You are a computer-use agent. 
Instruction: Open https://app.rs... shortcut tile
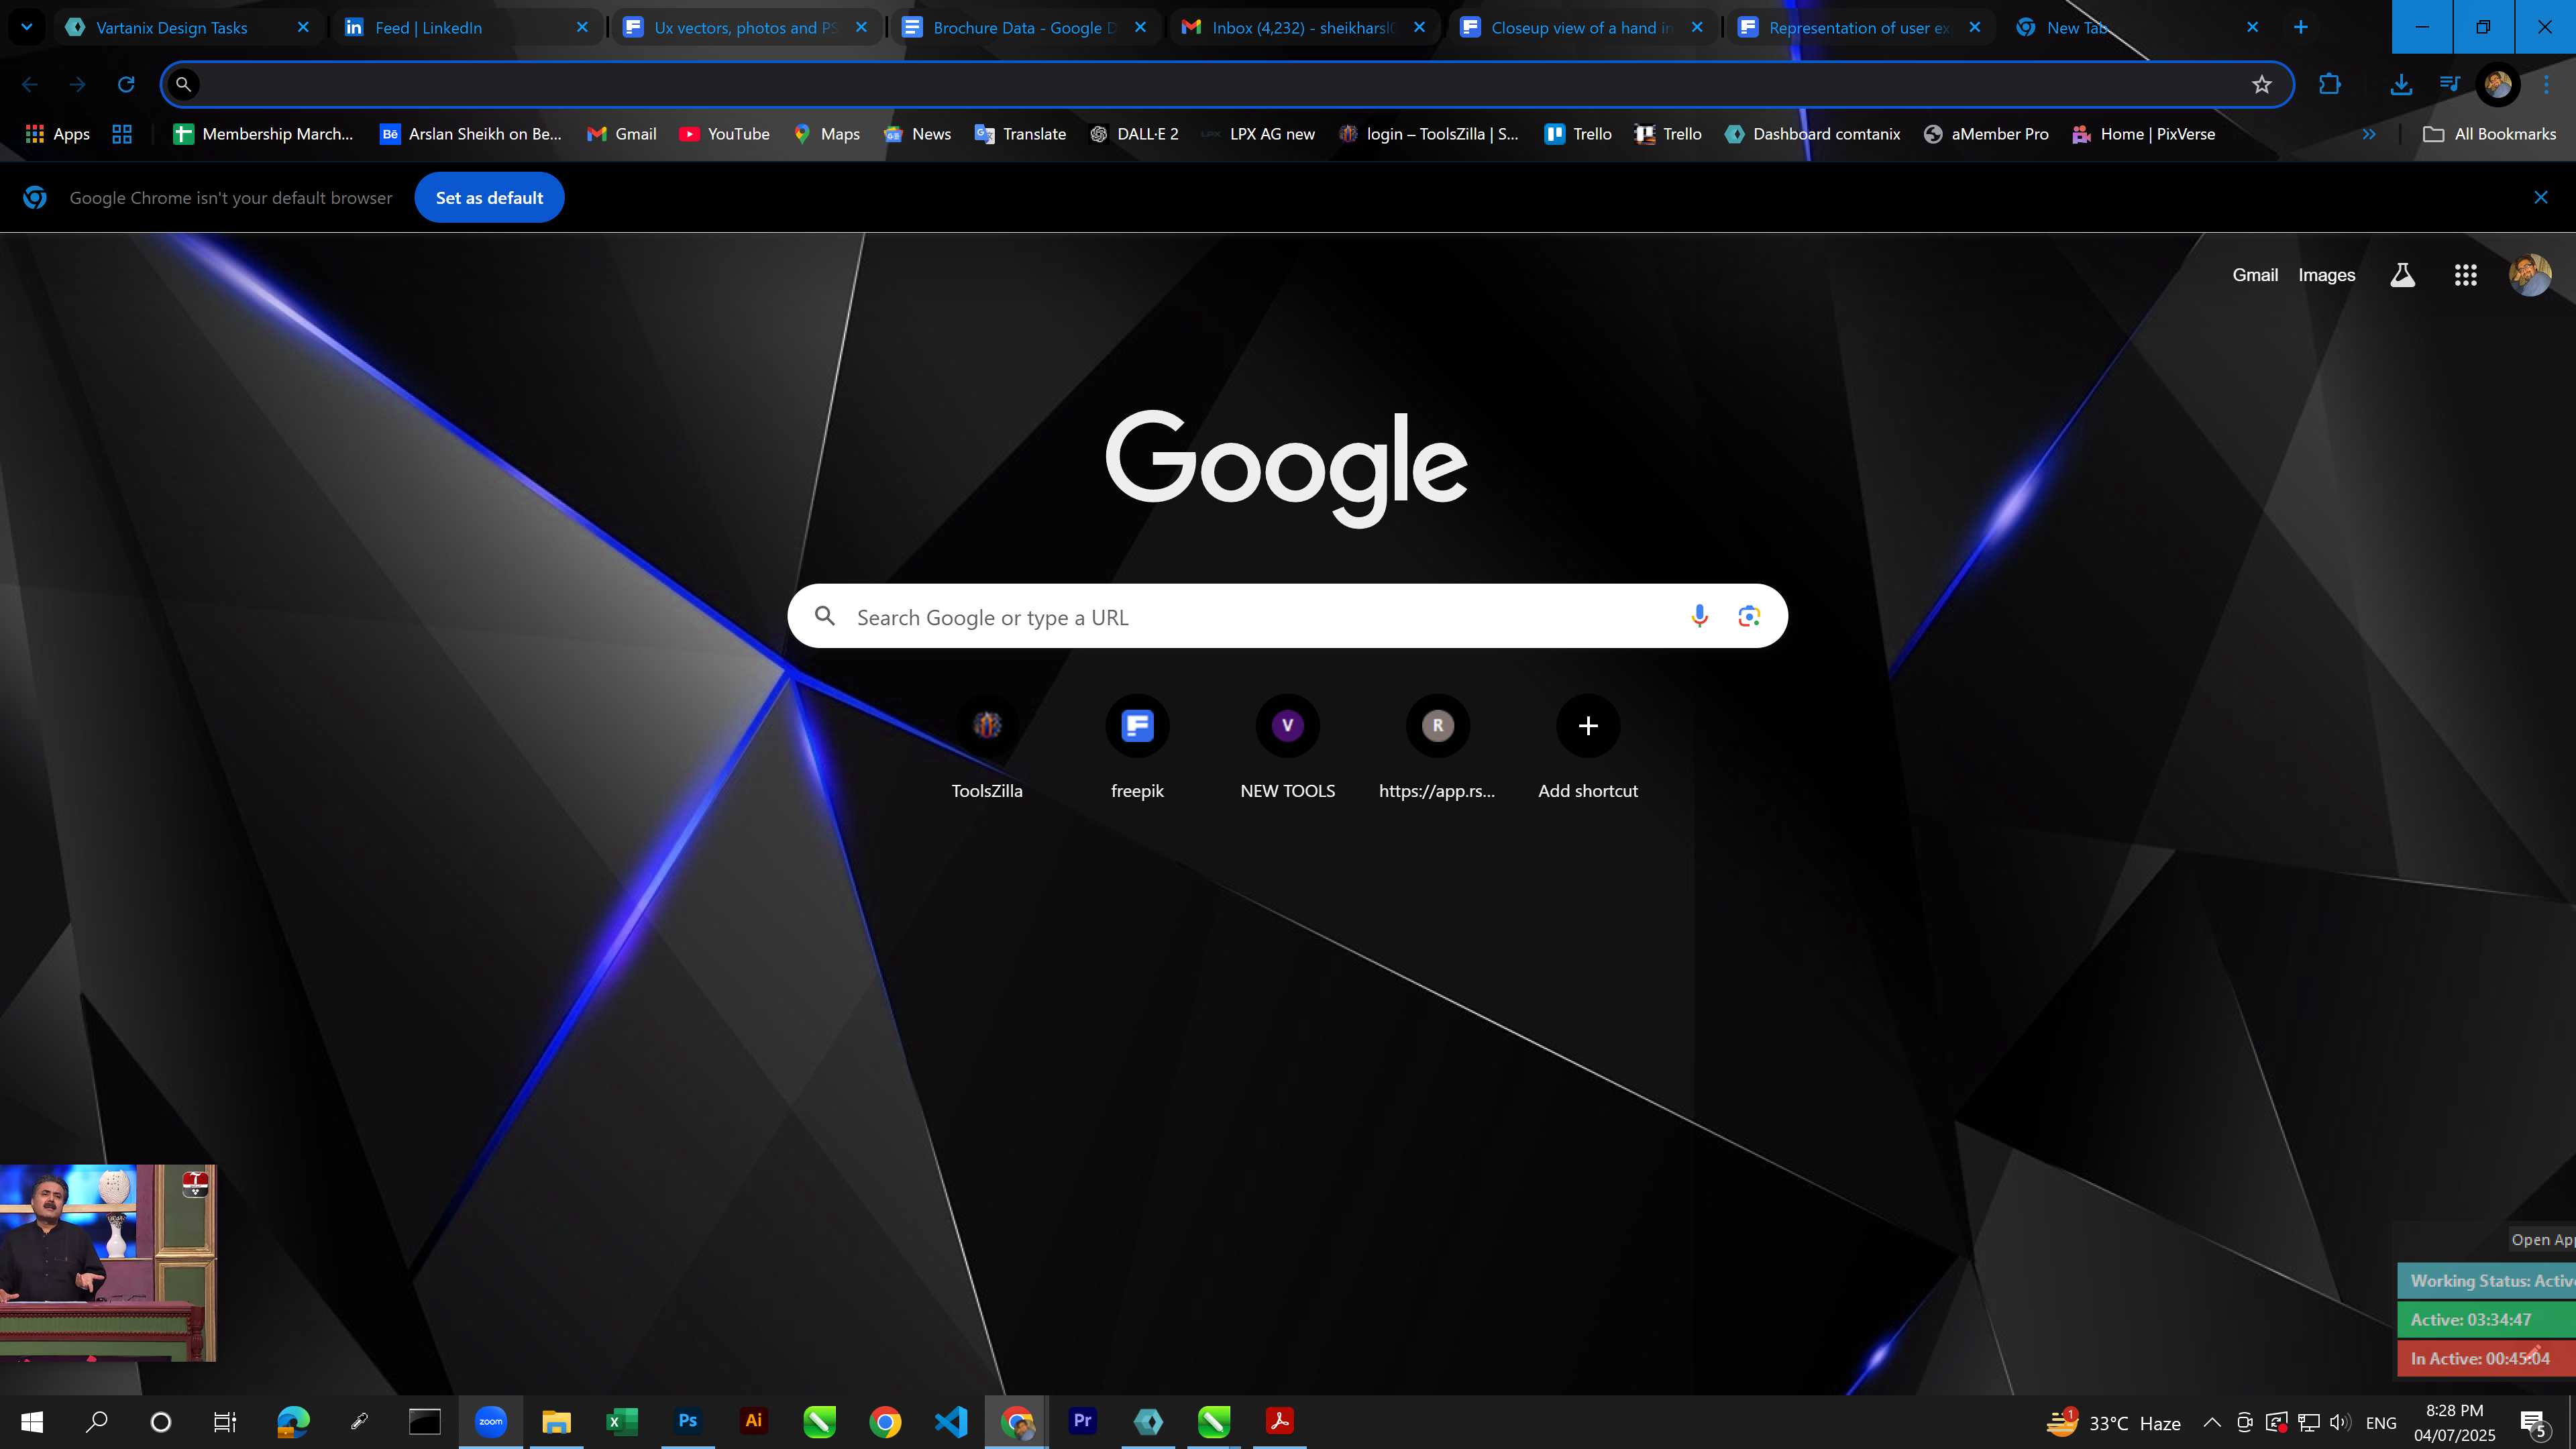tap(1437, 747)
